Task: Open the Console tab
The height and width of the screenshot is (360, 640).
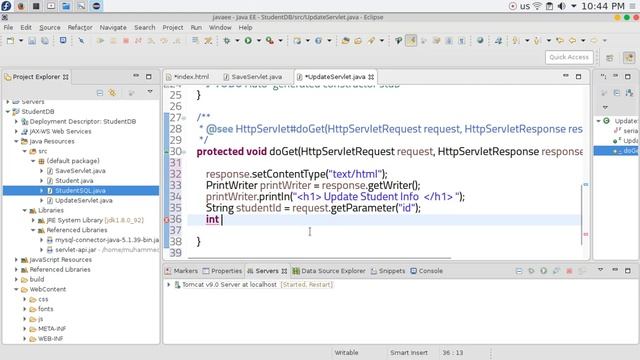Action: 427,271
